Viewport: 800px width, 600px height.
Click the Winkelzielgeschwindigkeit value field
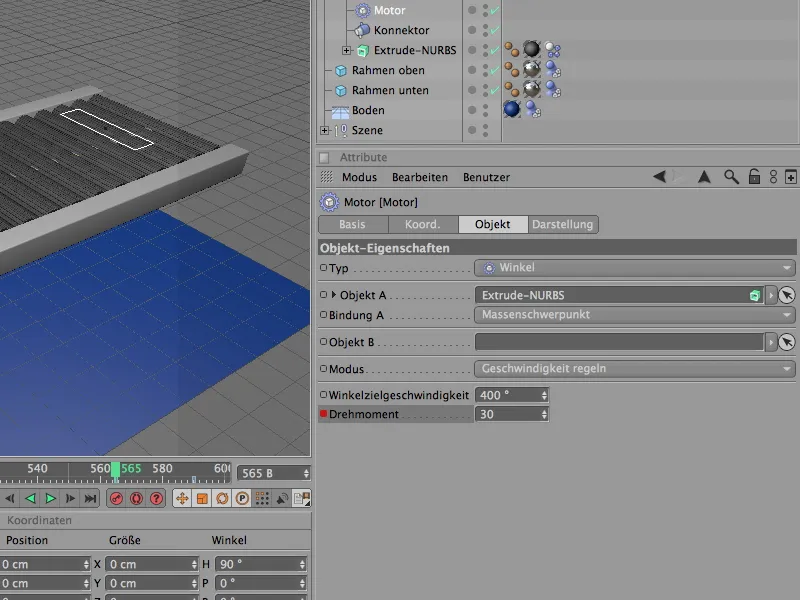(506, 395)
